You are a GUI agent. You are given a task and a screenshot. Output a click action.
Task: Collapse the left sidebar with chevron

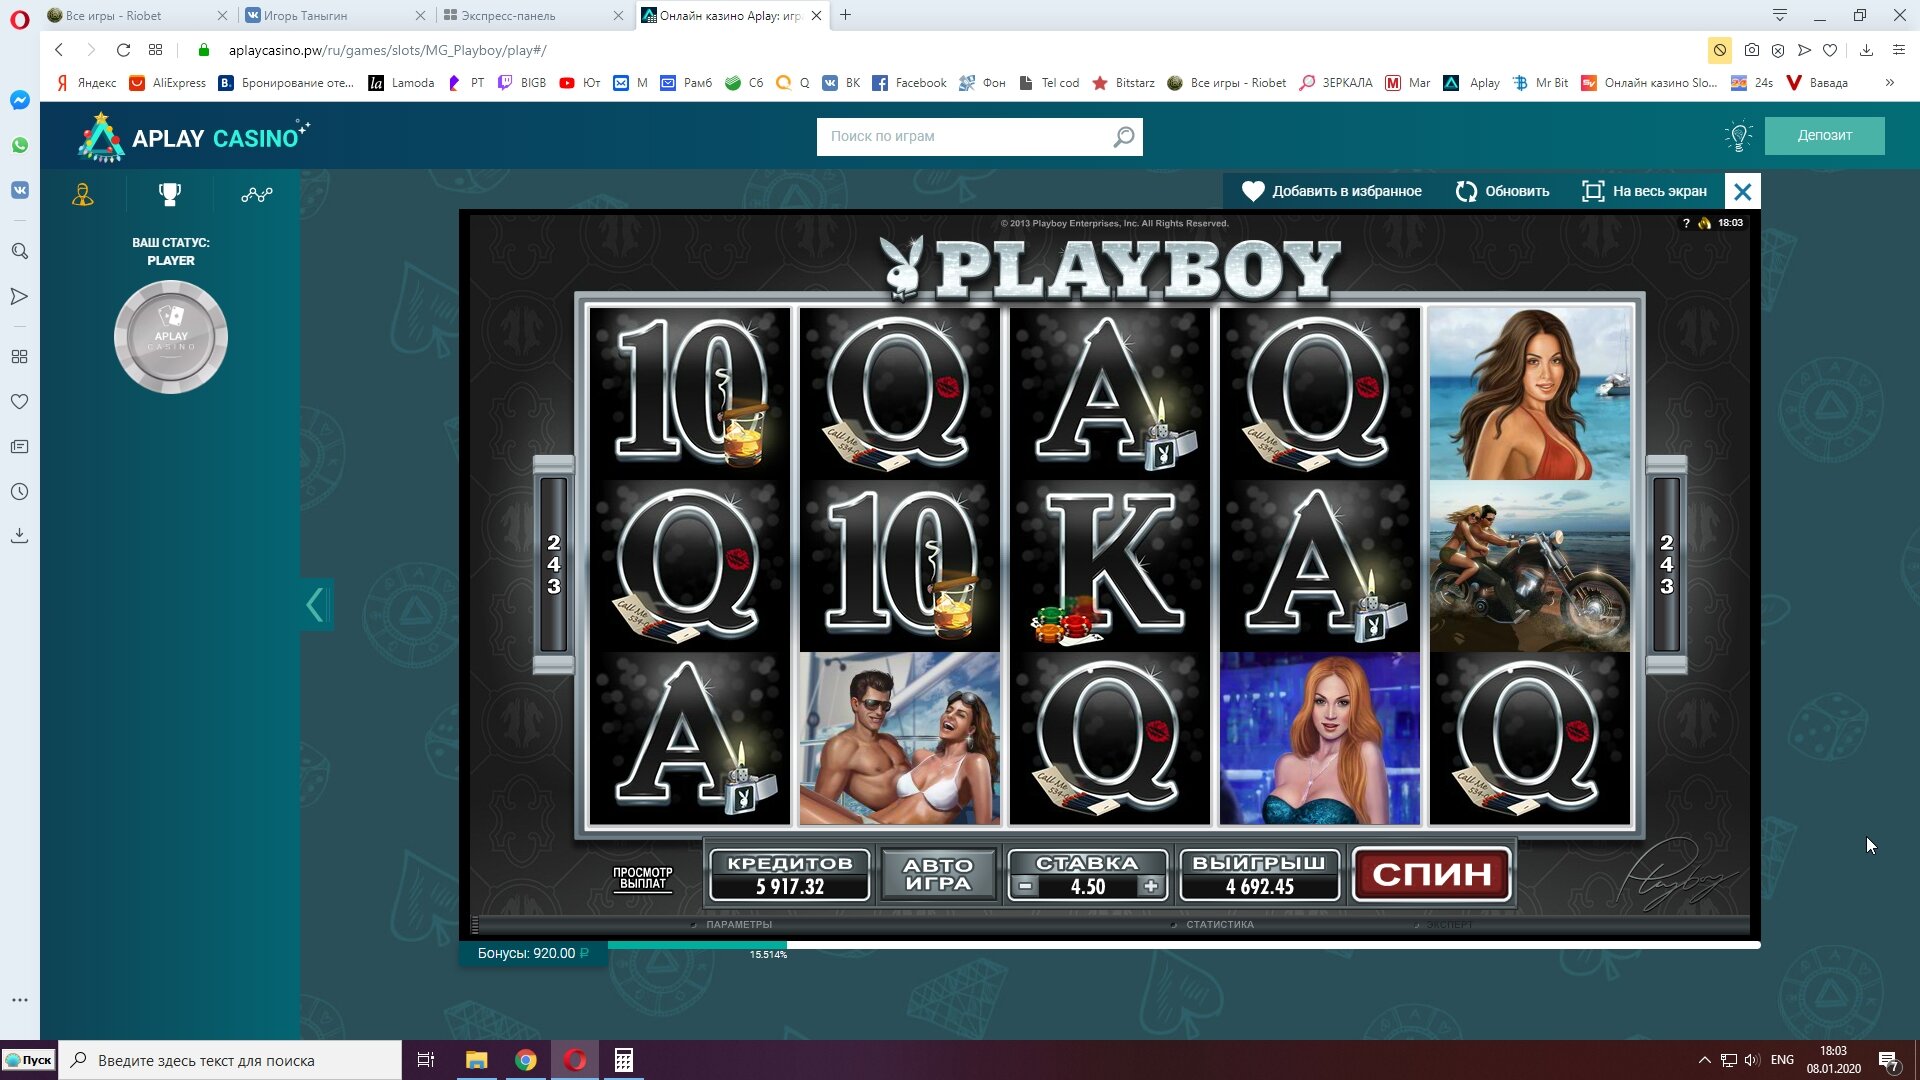[x=316, y=605]
